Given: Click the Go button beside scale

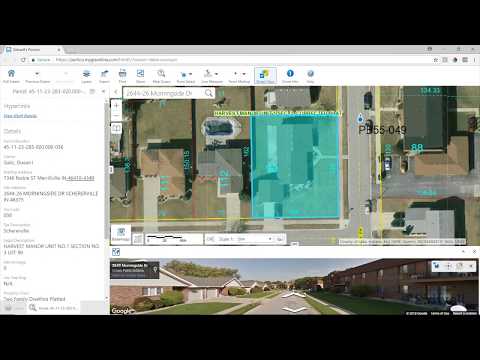Looking at the screenshot, I should click(280, 239).
